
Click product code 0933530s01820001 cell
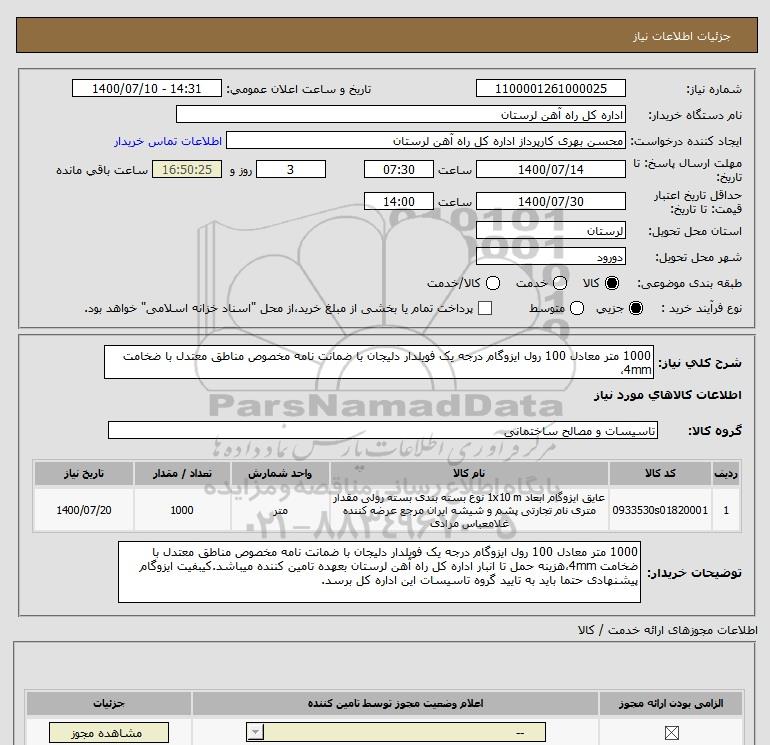[x=660, y=510]
